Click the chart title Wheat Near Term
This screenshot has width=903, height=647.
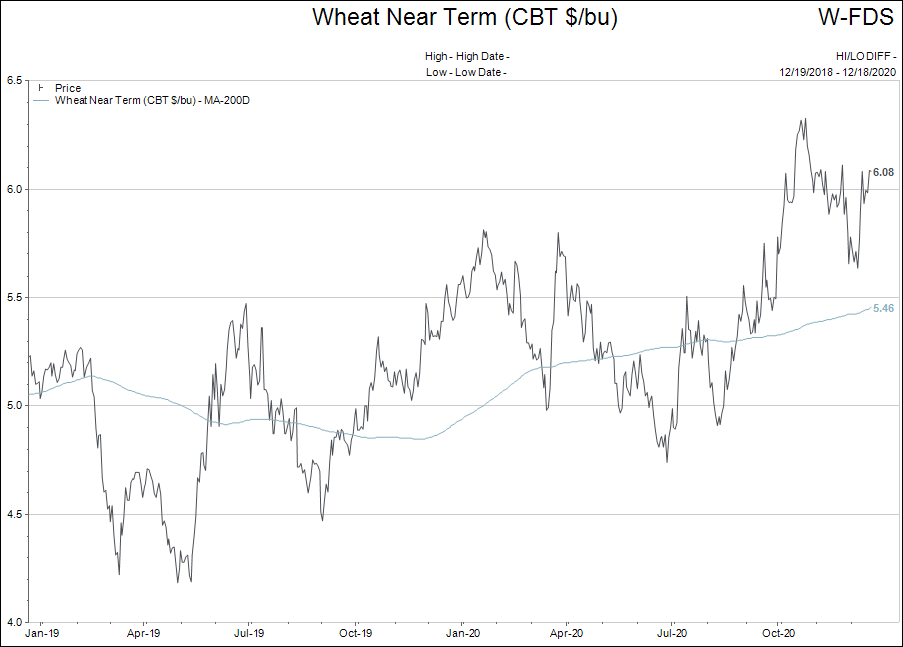[464, 17]
